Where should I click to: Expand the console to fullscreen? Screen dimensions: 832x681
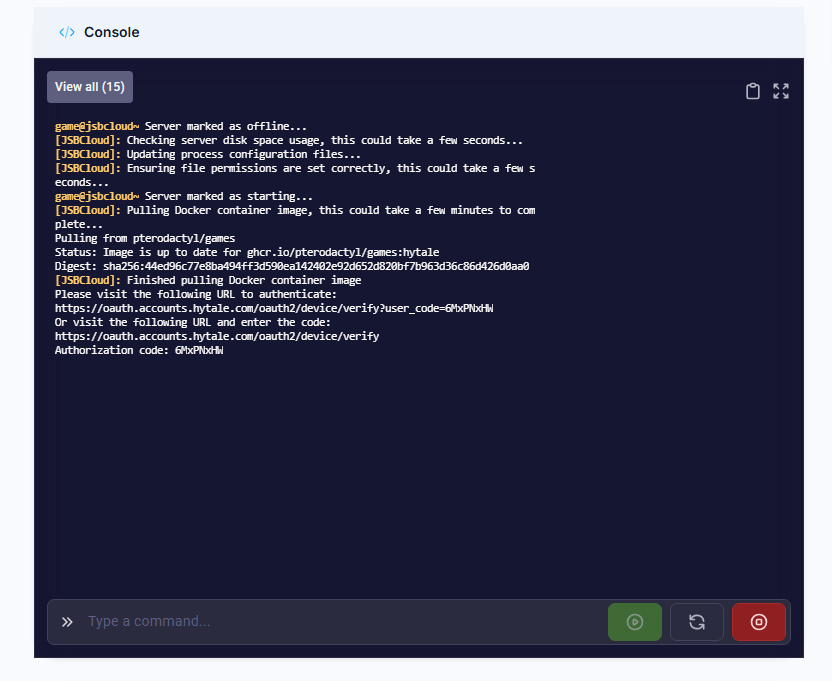coord(781,91)
